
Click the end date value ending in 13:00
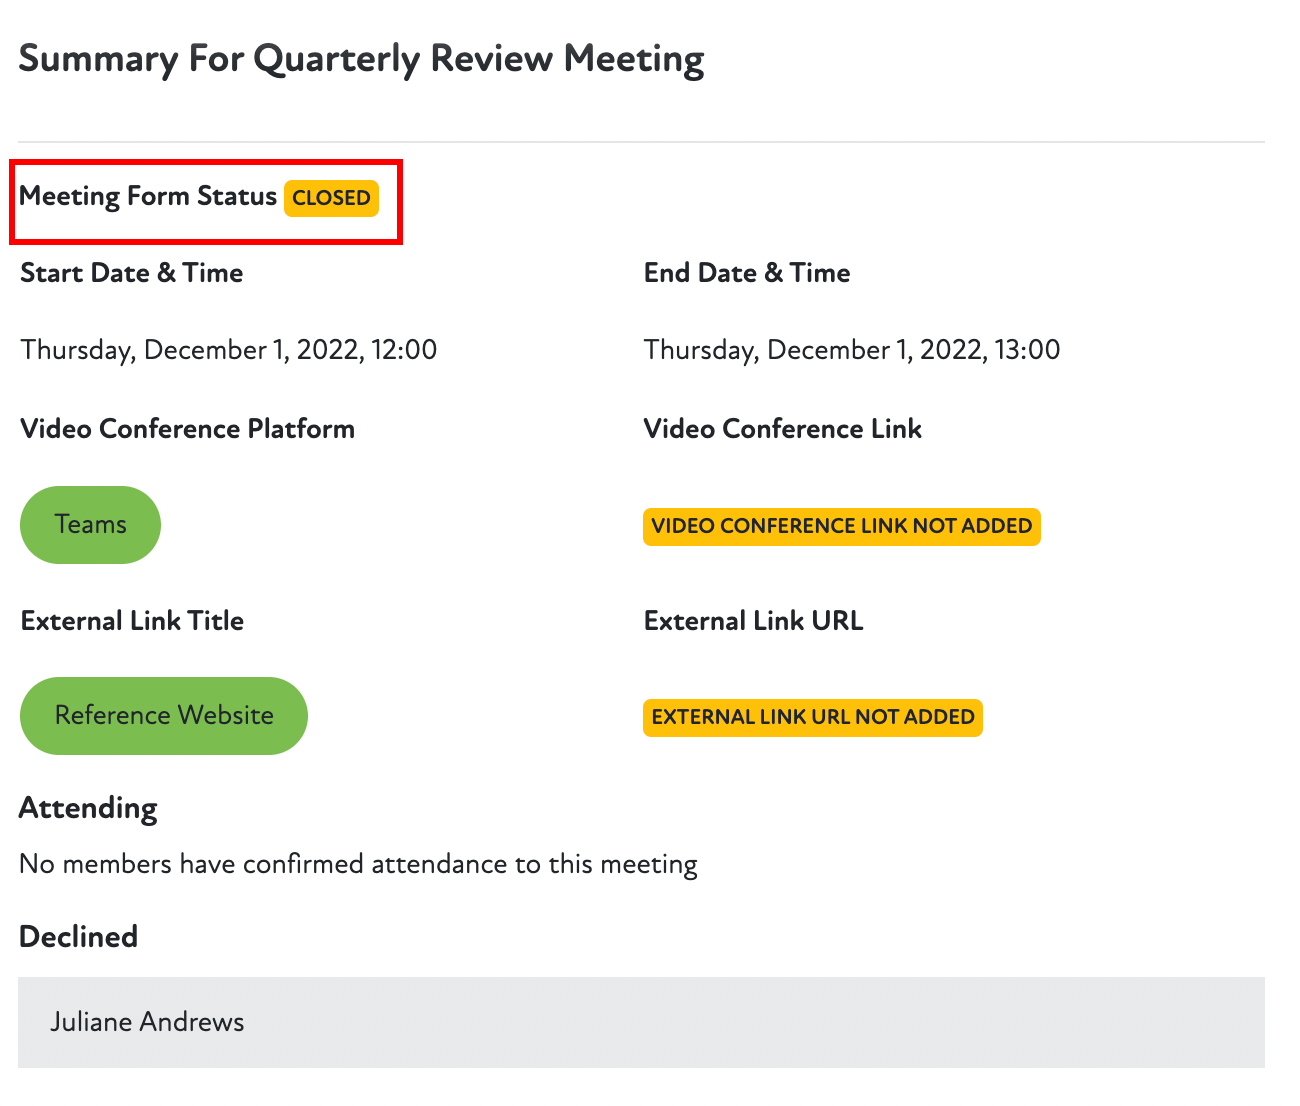click(x=852, y=350)
